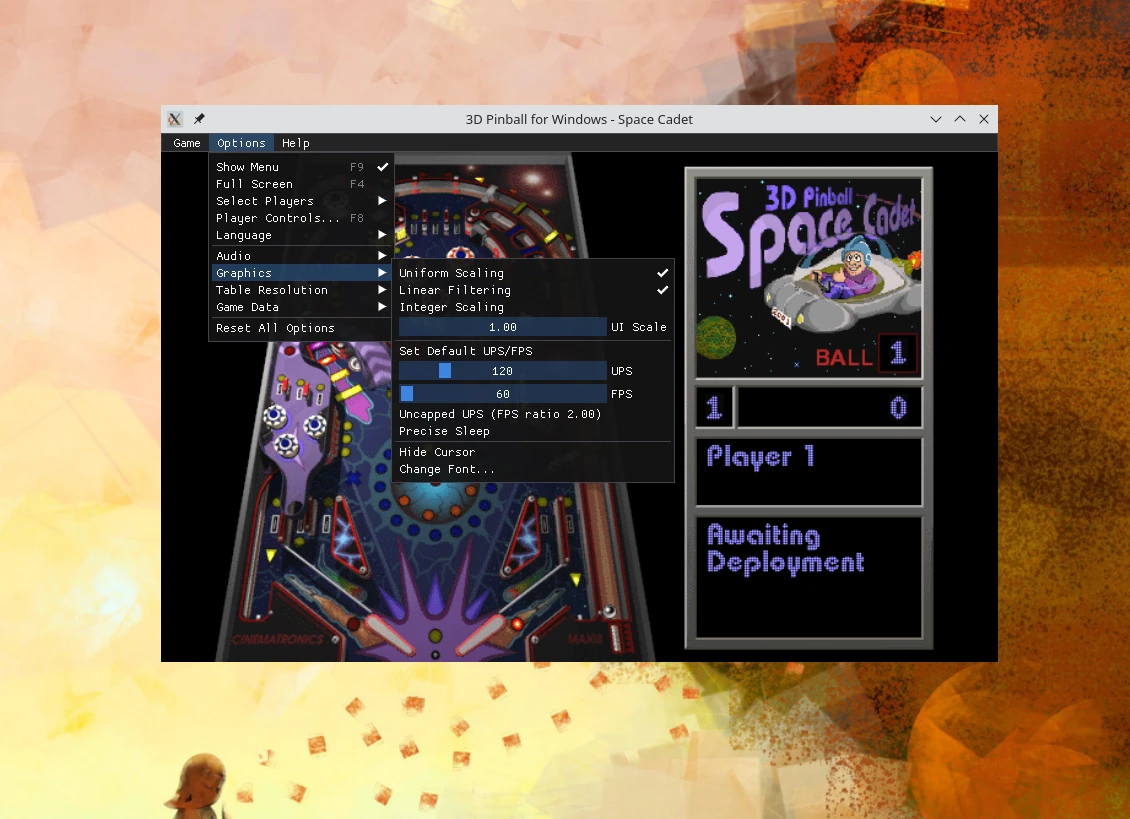The height and width of the screenshot is (819, 1130).
Task: Click the UI Scale slider showing 1.00
Action: tap(502, 327)
